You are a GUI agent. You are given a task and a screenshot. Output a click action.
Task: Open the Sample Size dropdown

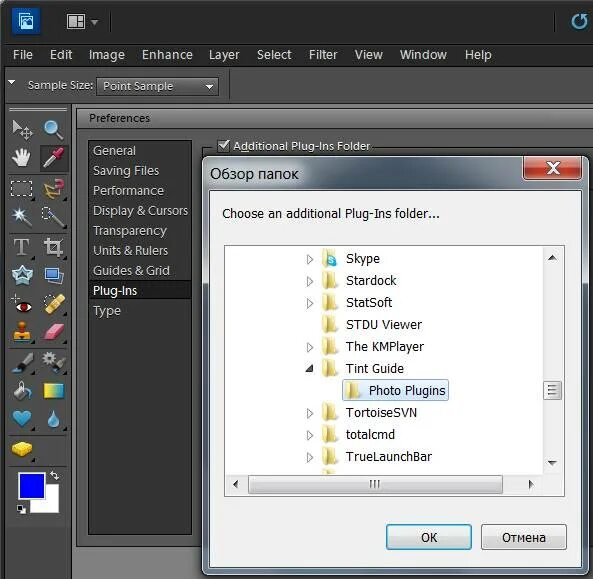[x=157, y=87]
